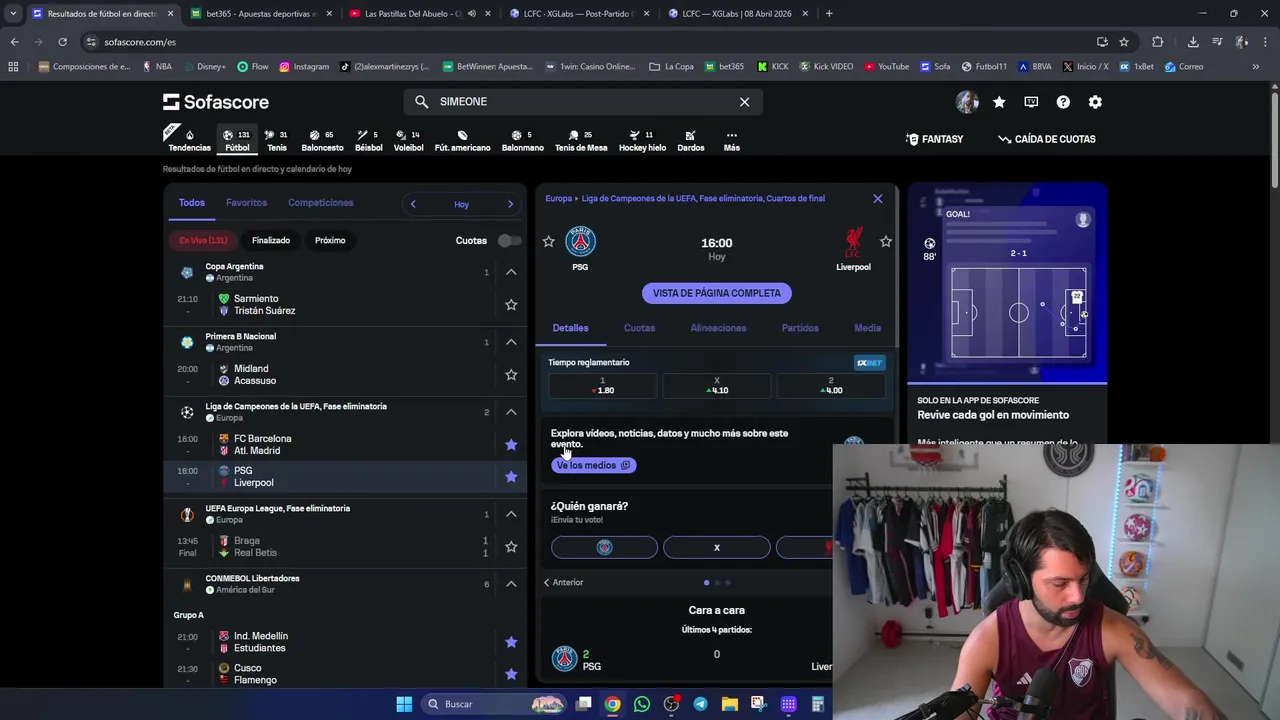Collapse the Copa Argentina group
The width and height of the screenshot is (1280, 720).
pos(511,272)
